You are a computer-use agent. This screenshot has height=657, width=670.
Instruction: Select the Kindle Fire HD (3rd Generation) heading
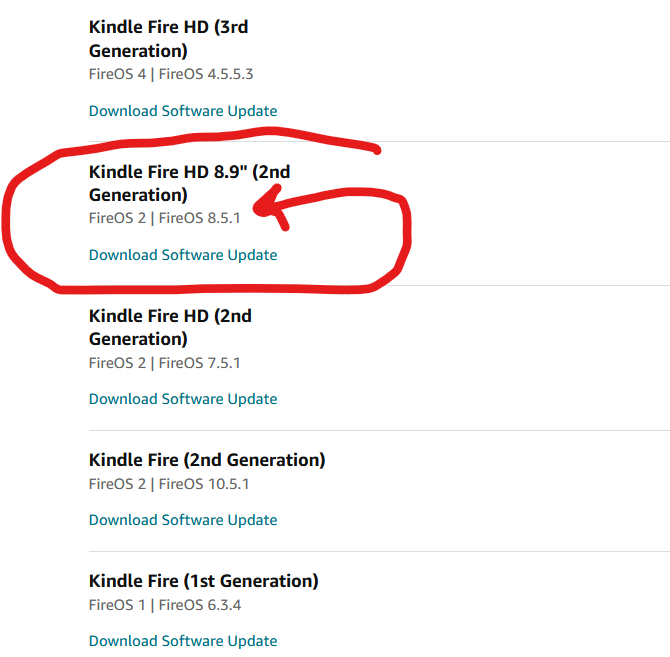(168, 39)
